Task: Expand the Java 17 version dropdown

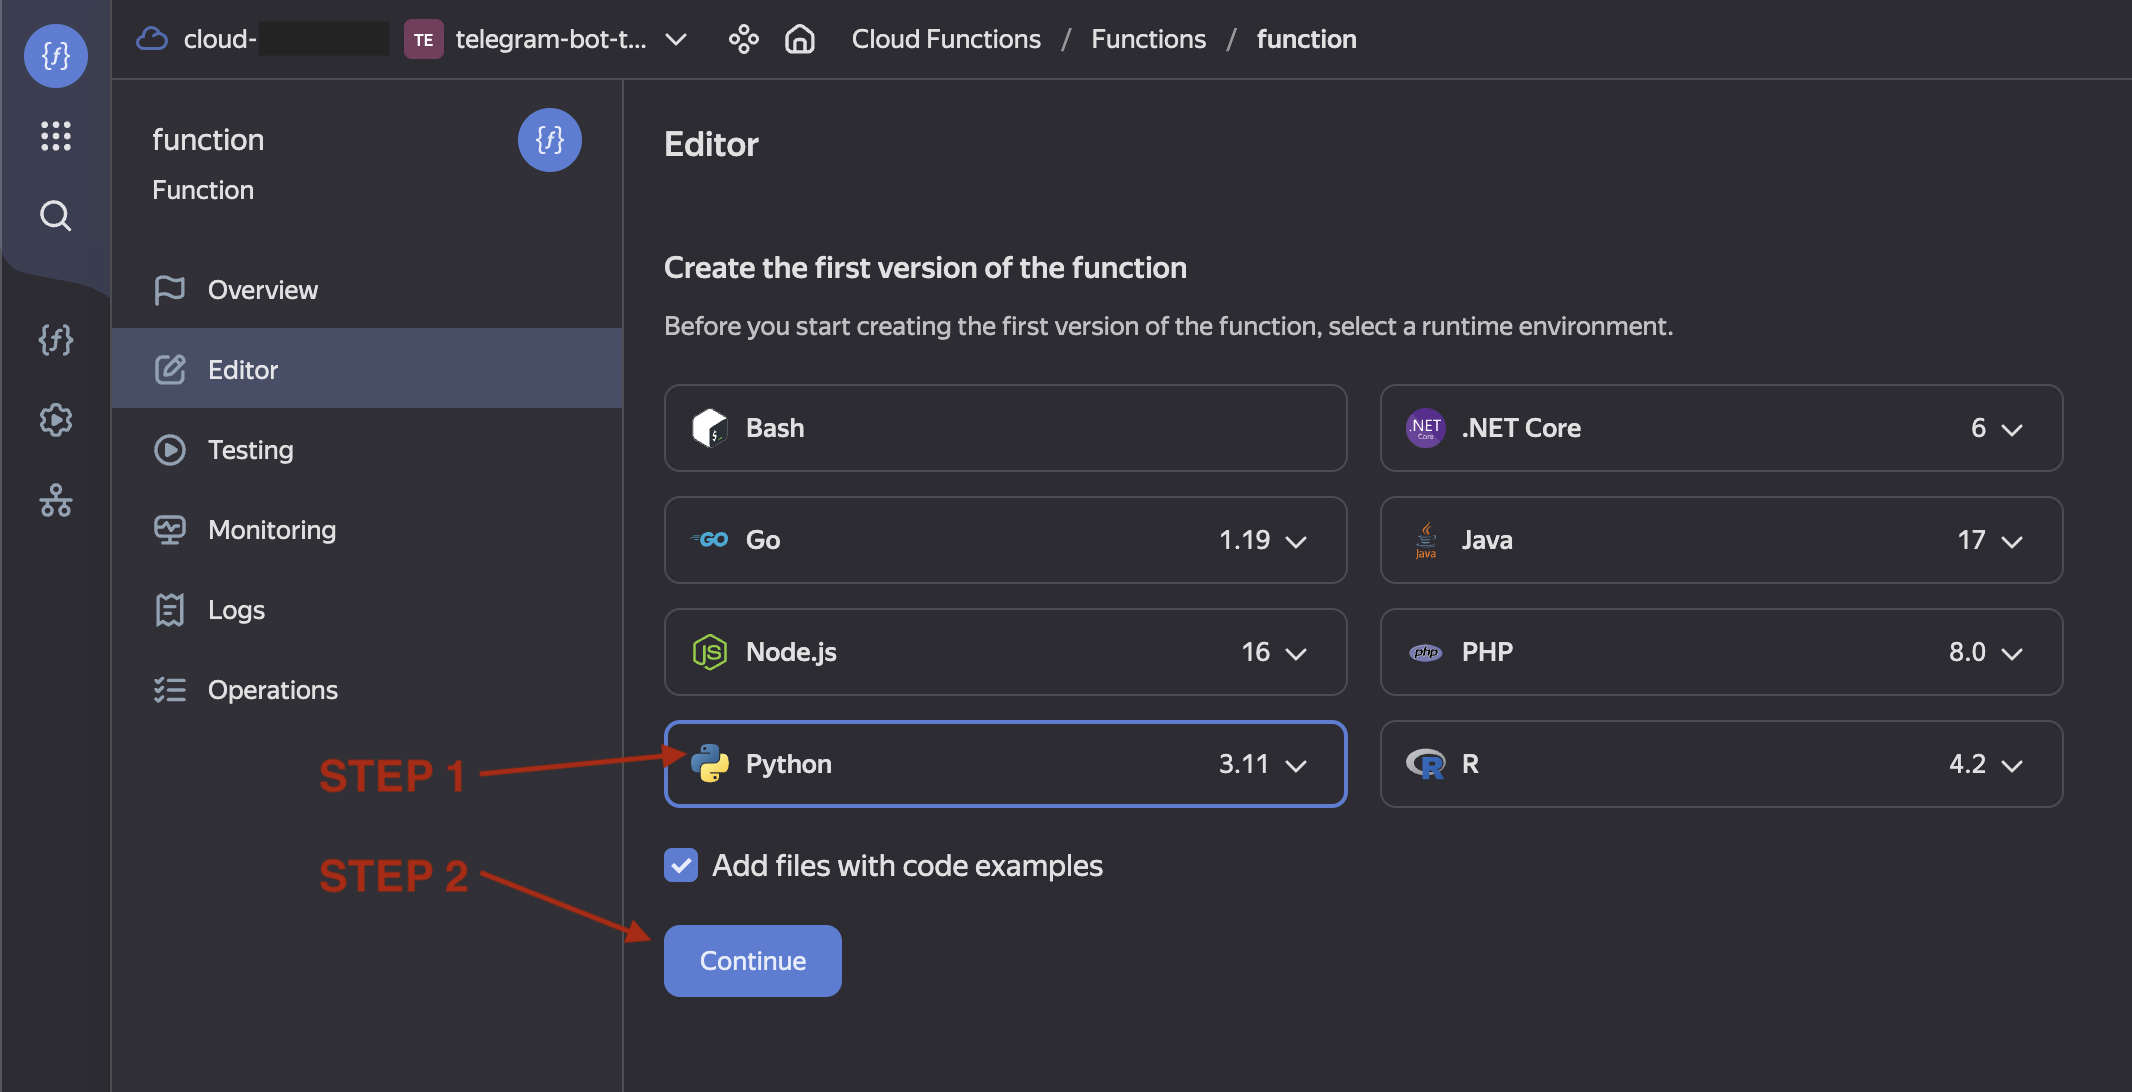Action: pyautogui.click(x=2012, y=541)
